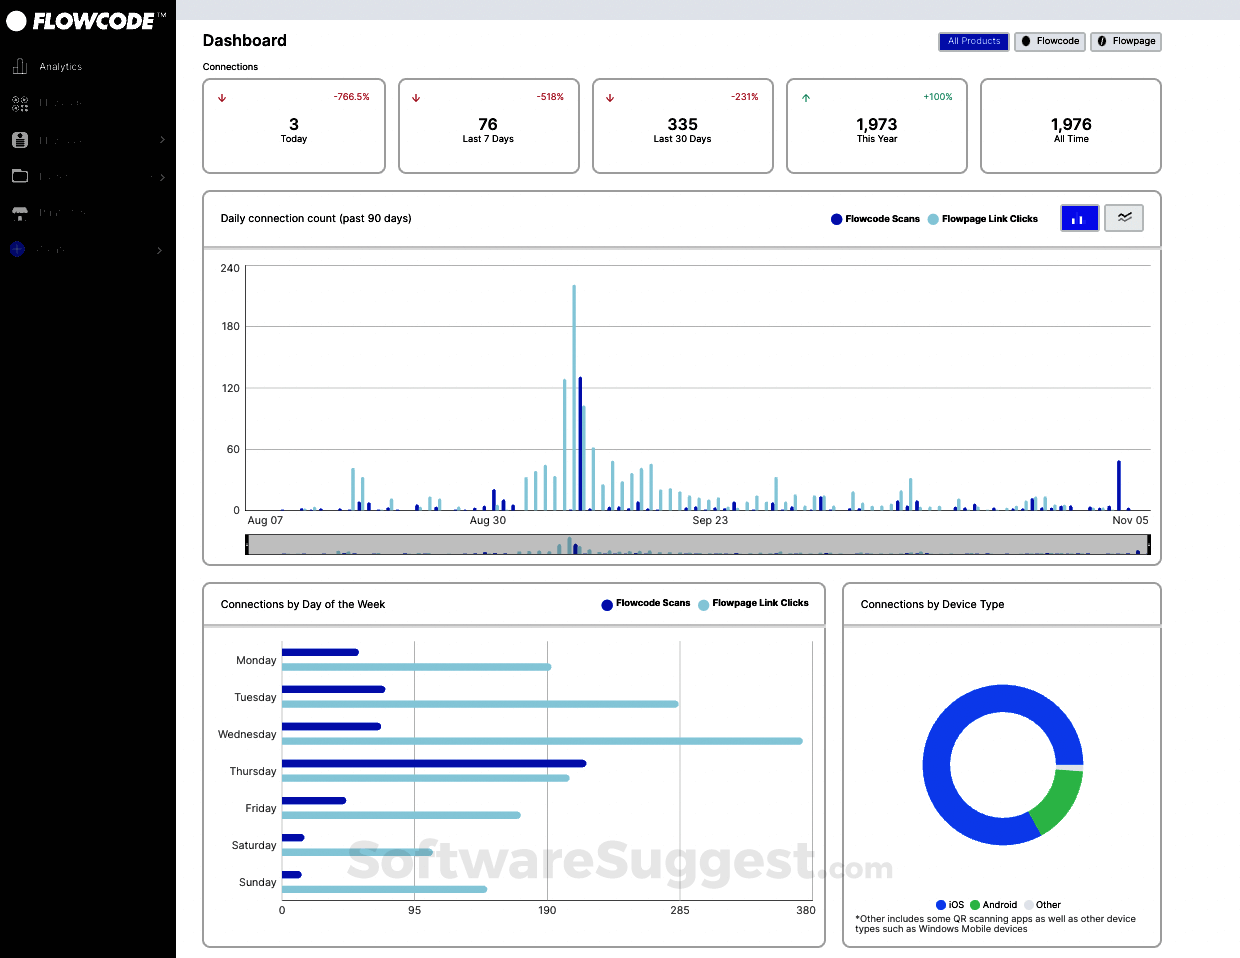Select the bar chart view icon

pyautogui.click(x=1079, y=218)
